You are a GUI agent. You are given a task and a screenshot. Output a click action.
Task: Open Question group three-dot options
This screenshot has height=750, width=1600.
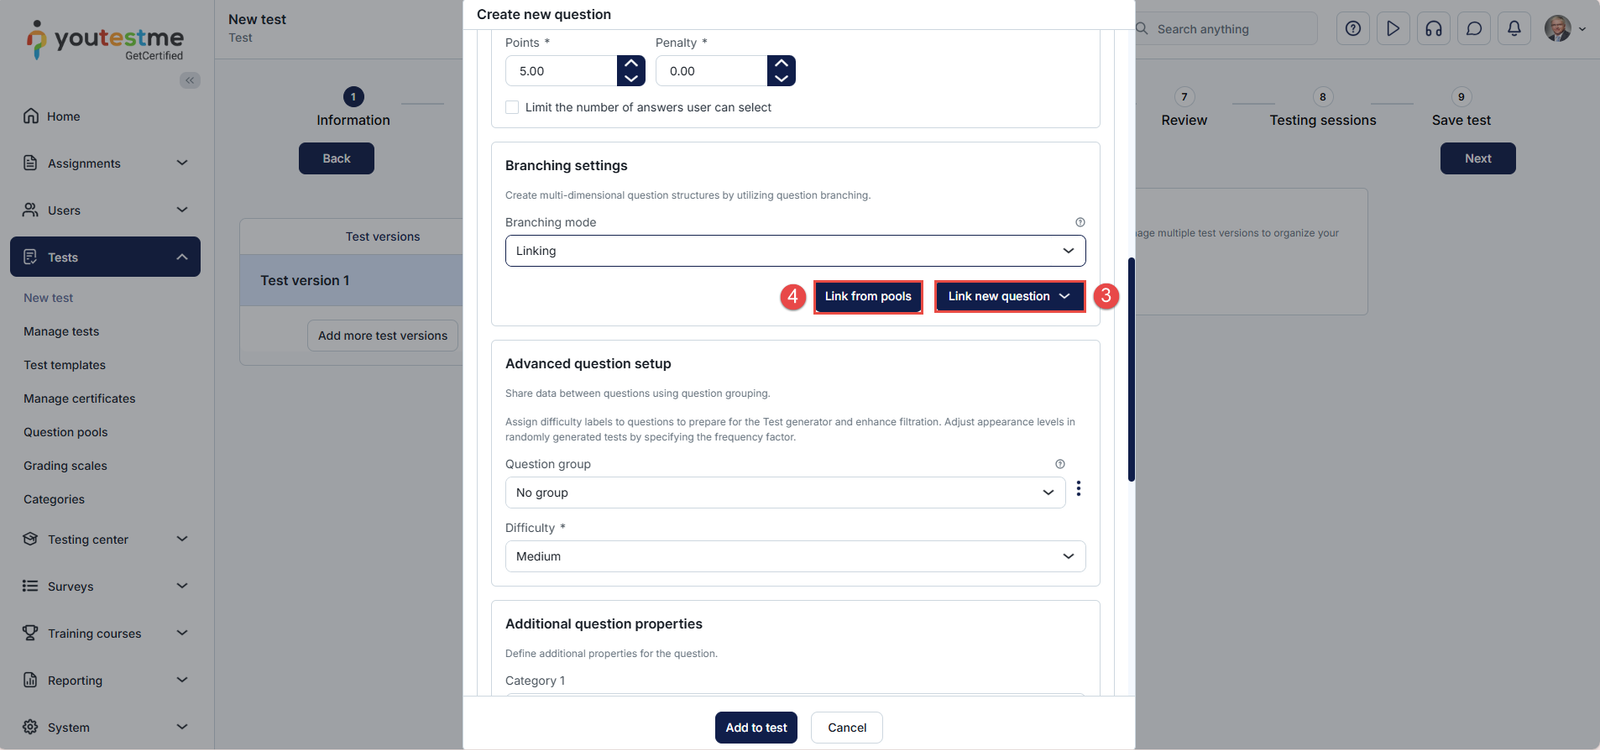1078,489
